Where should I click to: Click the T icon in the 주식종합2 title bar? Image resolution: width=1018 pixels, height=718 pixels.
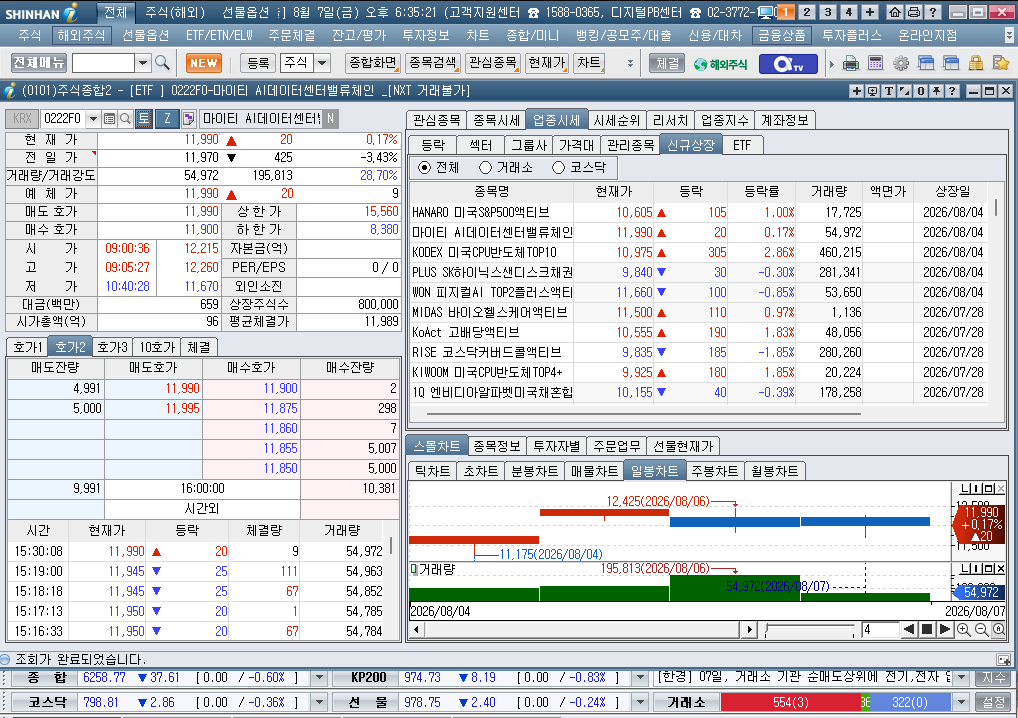point(889,91)
